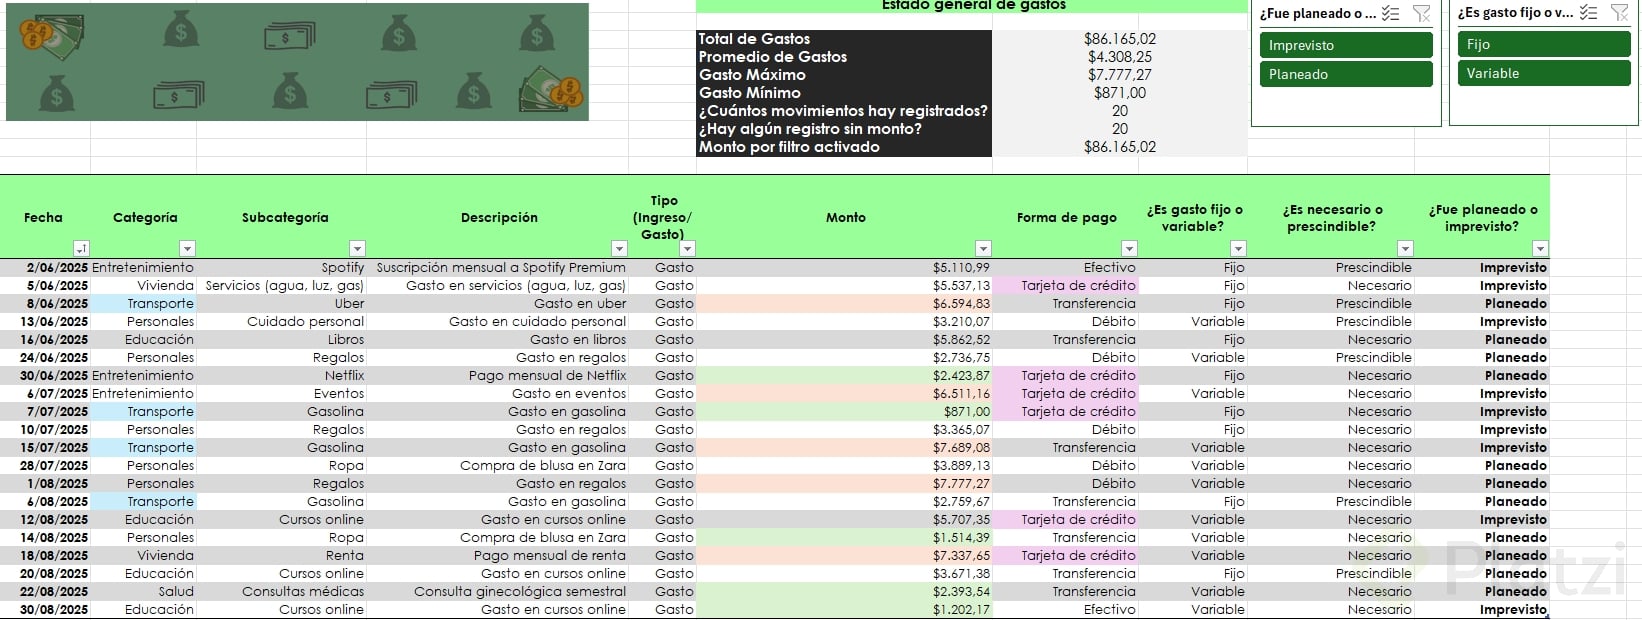Select the 'Libros' subcategory cell
Image resolution: width=1642 pixels, height=620 pixels.
(x=282, y=339)
